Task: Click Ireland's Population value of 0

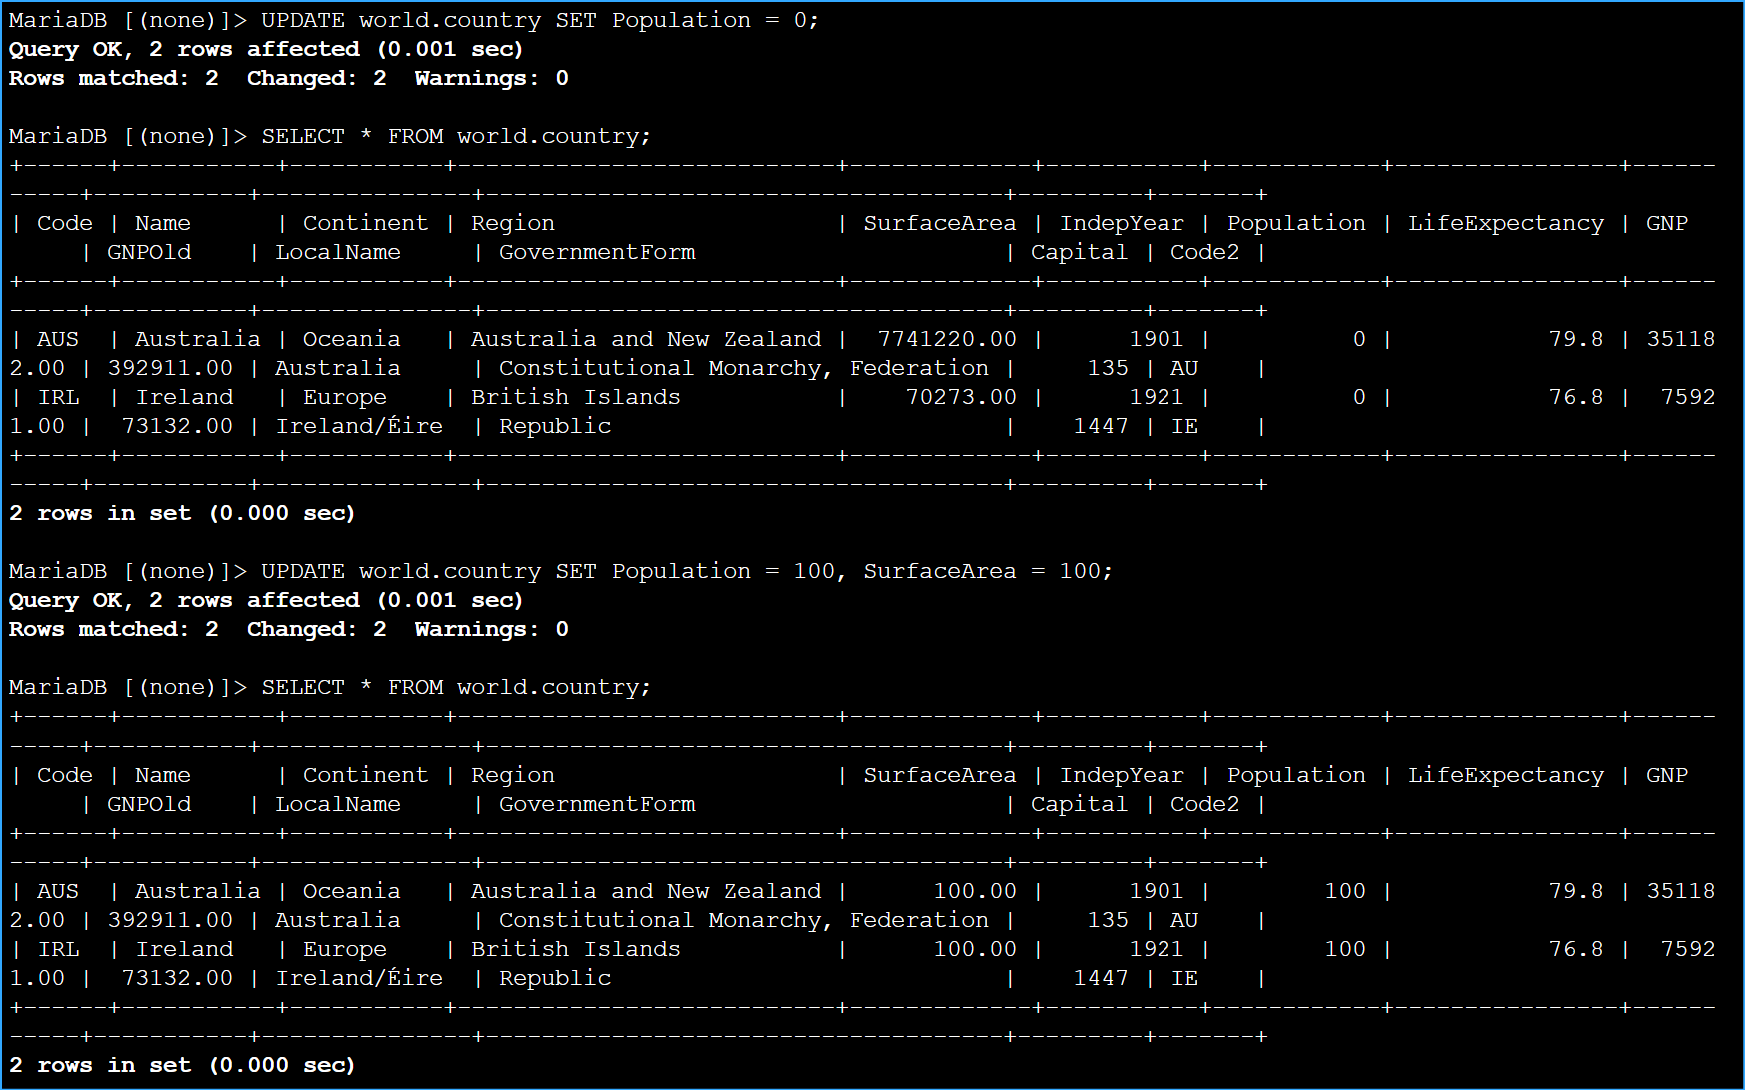Action: coord(1358,397)
